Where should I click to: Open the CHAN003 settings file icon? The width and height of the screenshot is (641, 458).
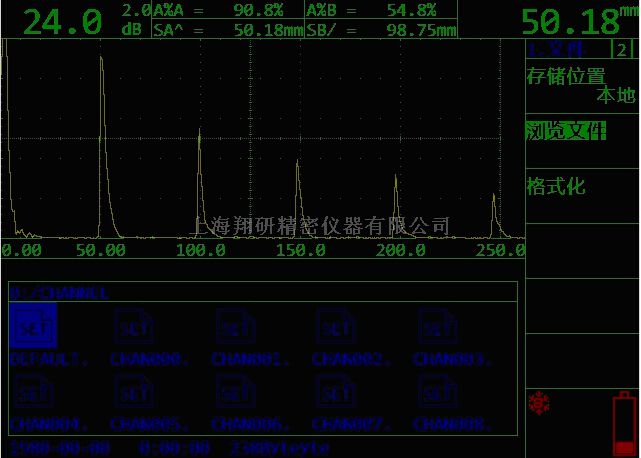click(437, 326)
